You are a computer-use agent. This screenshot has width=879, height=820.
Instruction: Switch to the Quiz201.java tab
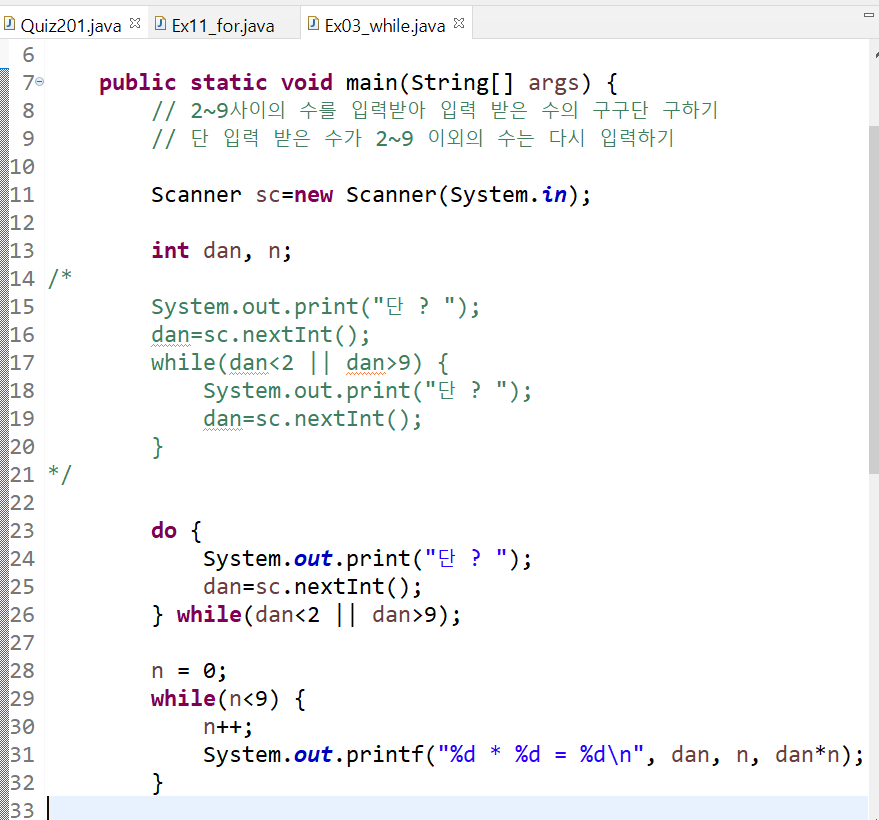coord(71,25)
